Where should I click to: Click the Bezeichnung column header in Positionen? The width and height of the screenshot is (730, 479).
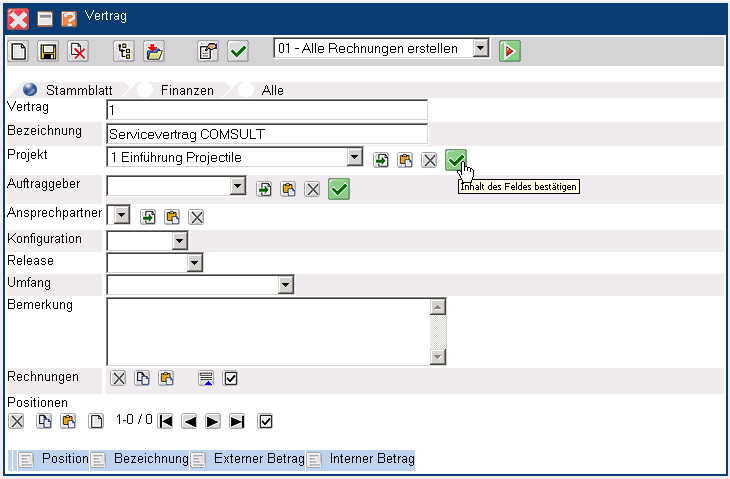pos(151,459)
